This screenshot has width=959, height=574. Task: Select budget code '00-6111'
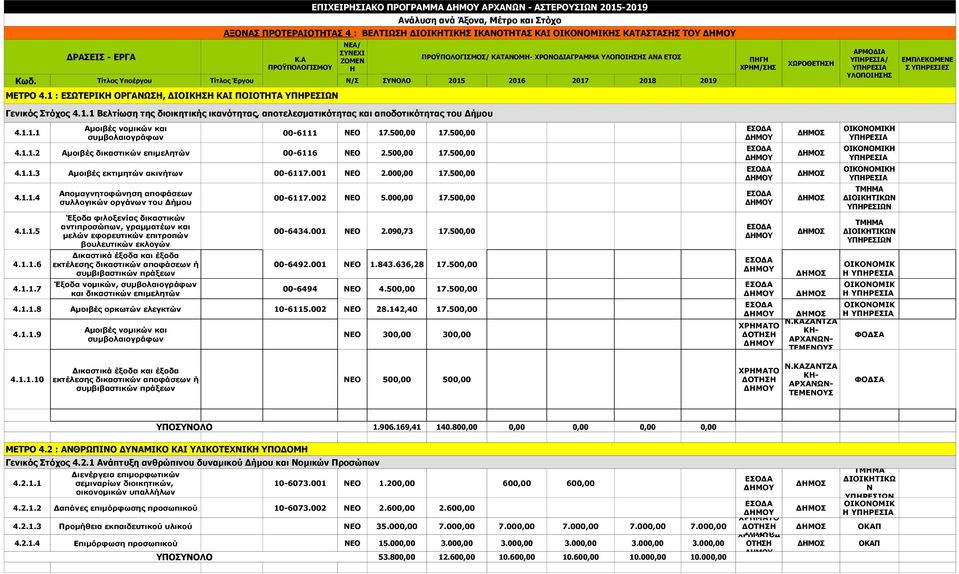click(x=300, y=133)
